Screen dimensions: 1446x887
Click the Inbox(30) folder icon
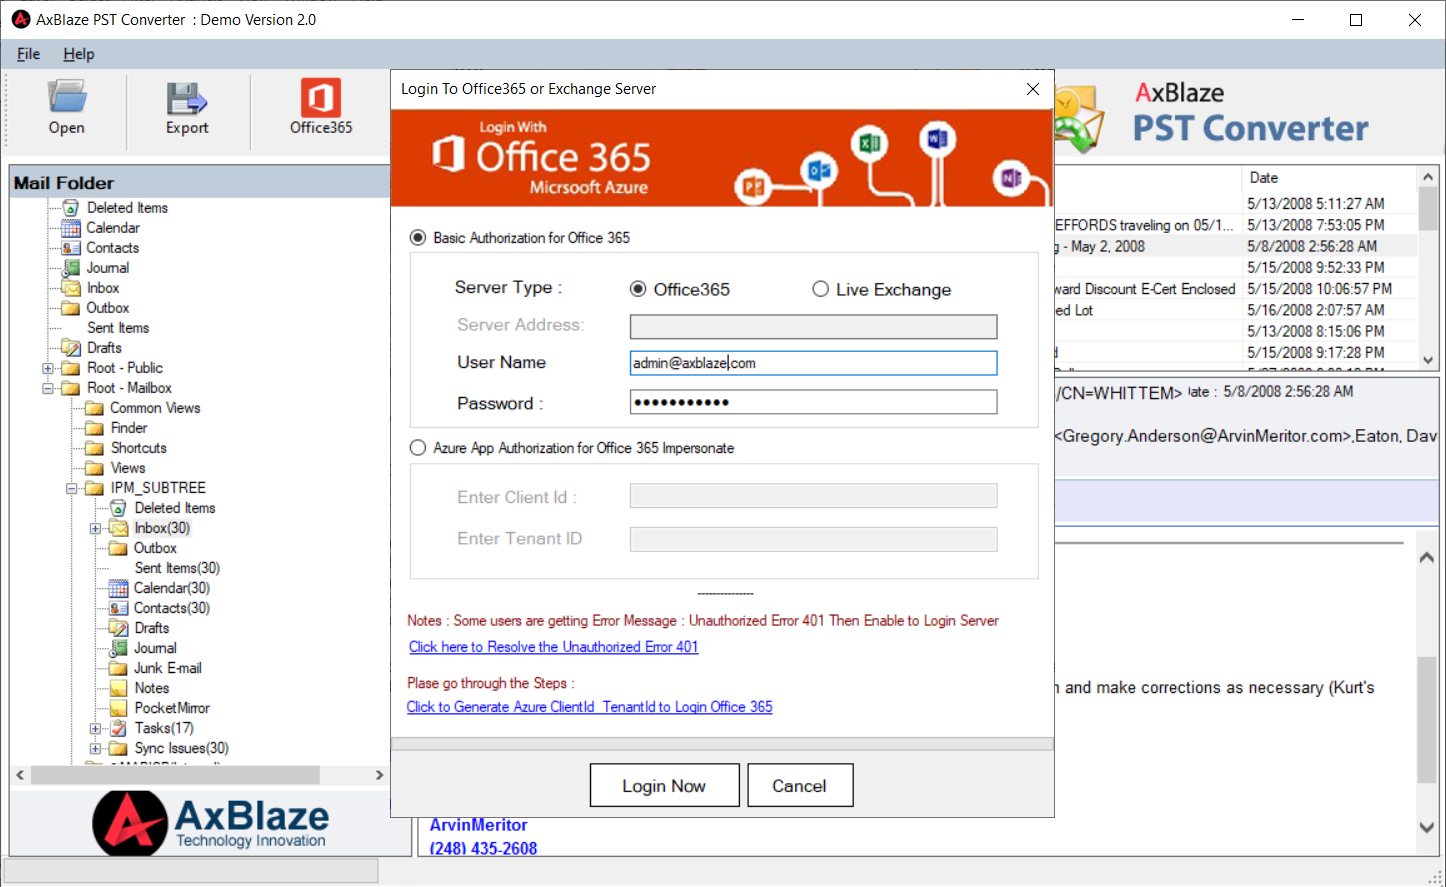119,528
